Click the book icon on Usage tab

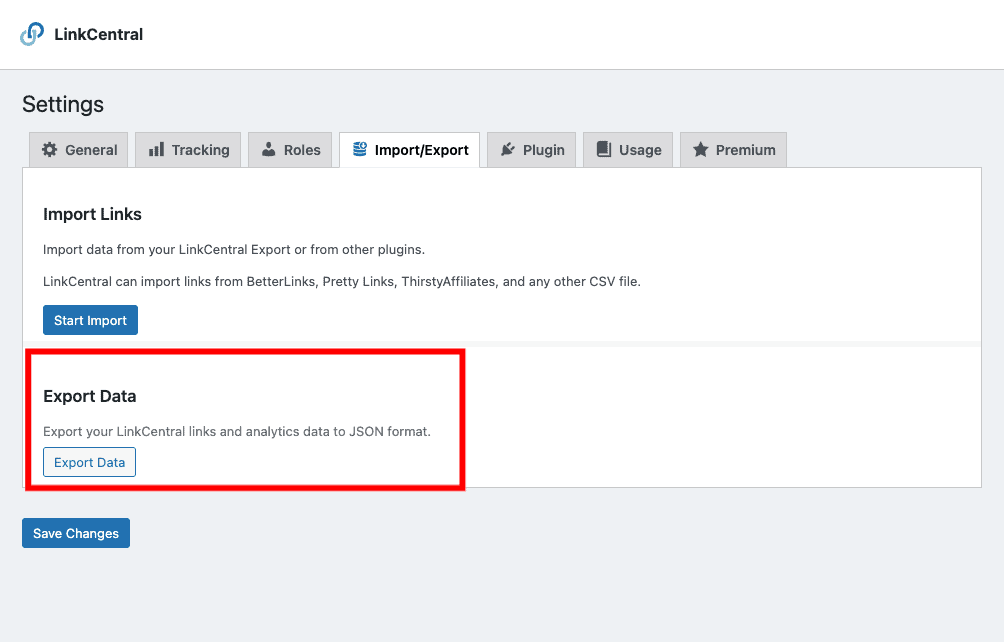point(604,149)
